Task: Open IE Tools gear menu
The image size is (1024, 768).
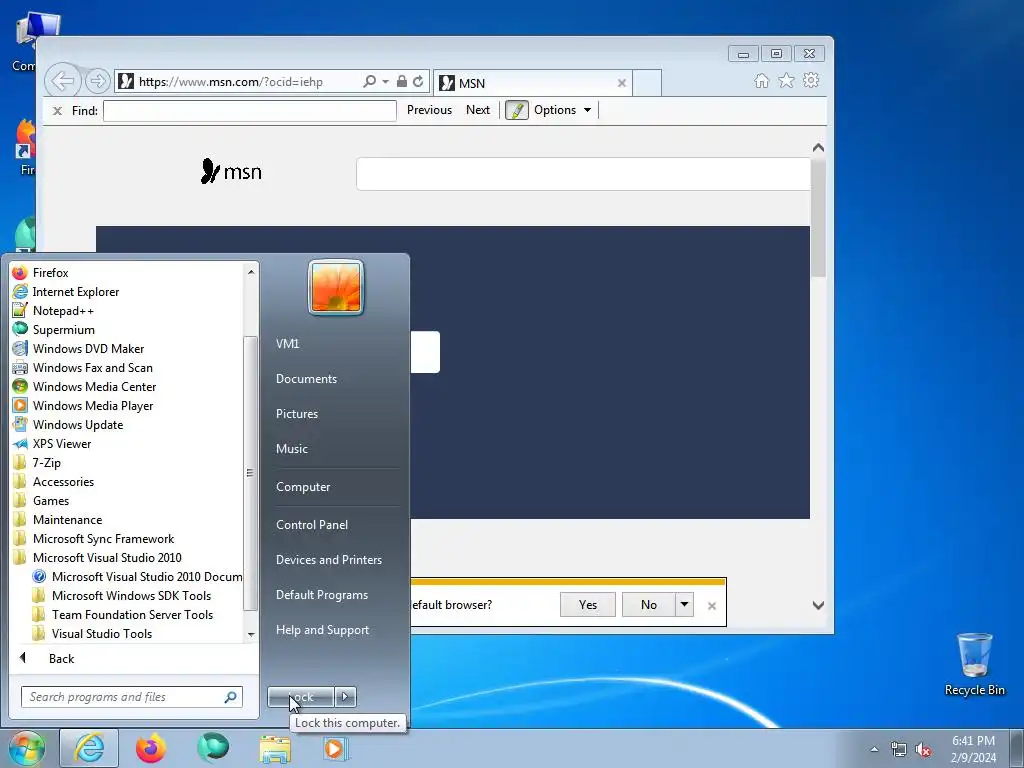Action: [x=811, y=80]
